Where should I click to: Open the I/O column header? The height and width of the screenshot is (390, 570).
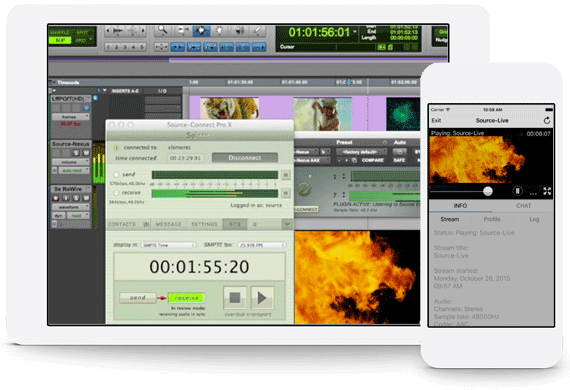(162, 91)
